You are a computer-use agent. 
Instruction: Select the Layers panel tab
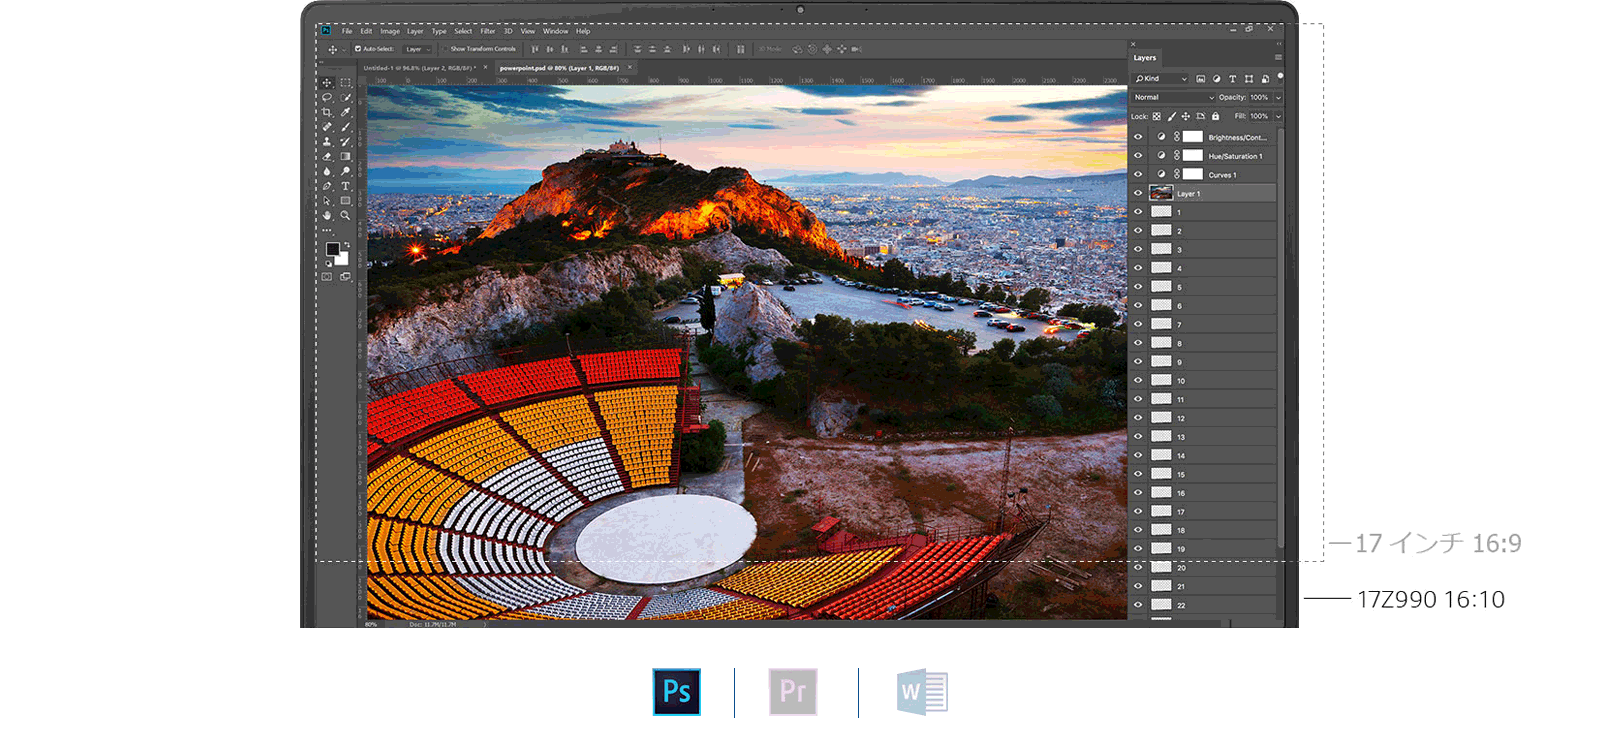1145,58
